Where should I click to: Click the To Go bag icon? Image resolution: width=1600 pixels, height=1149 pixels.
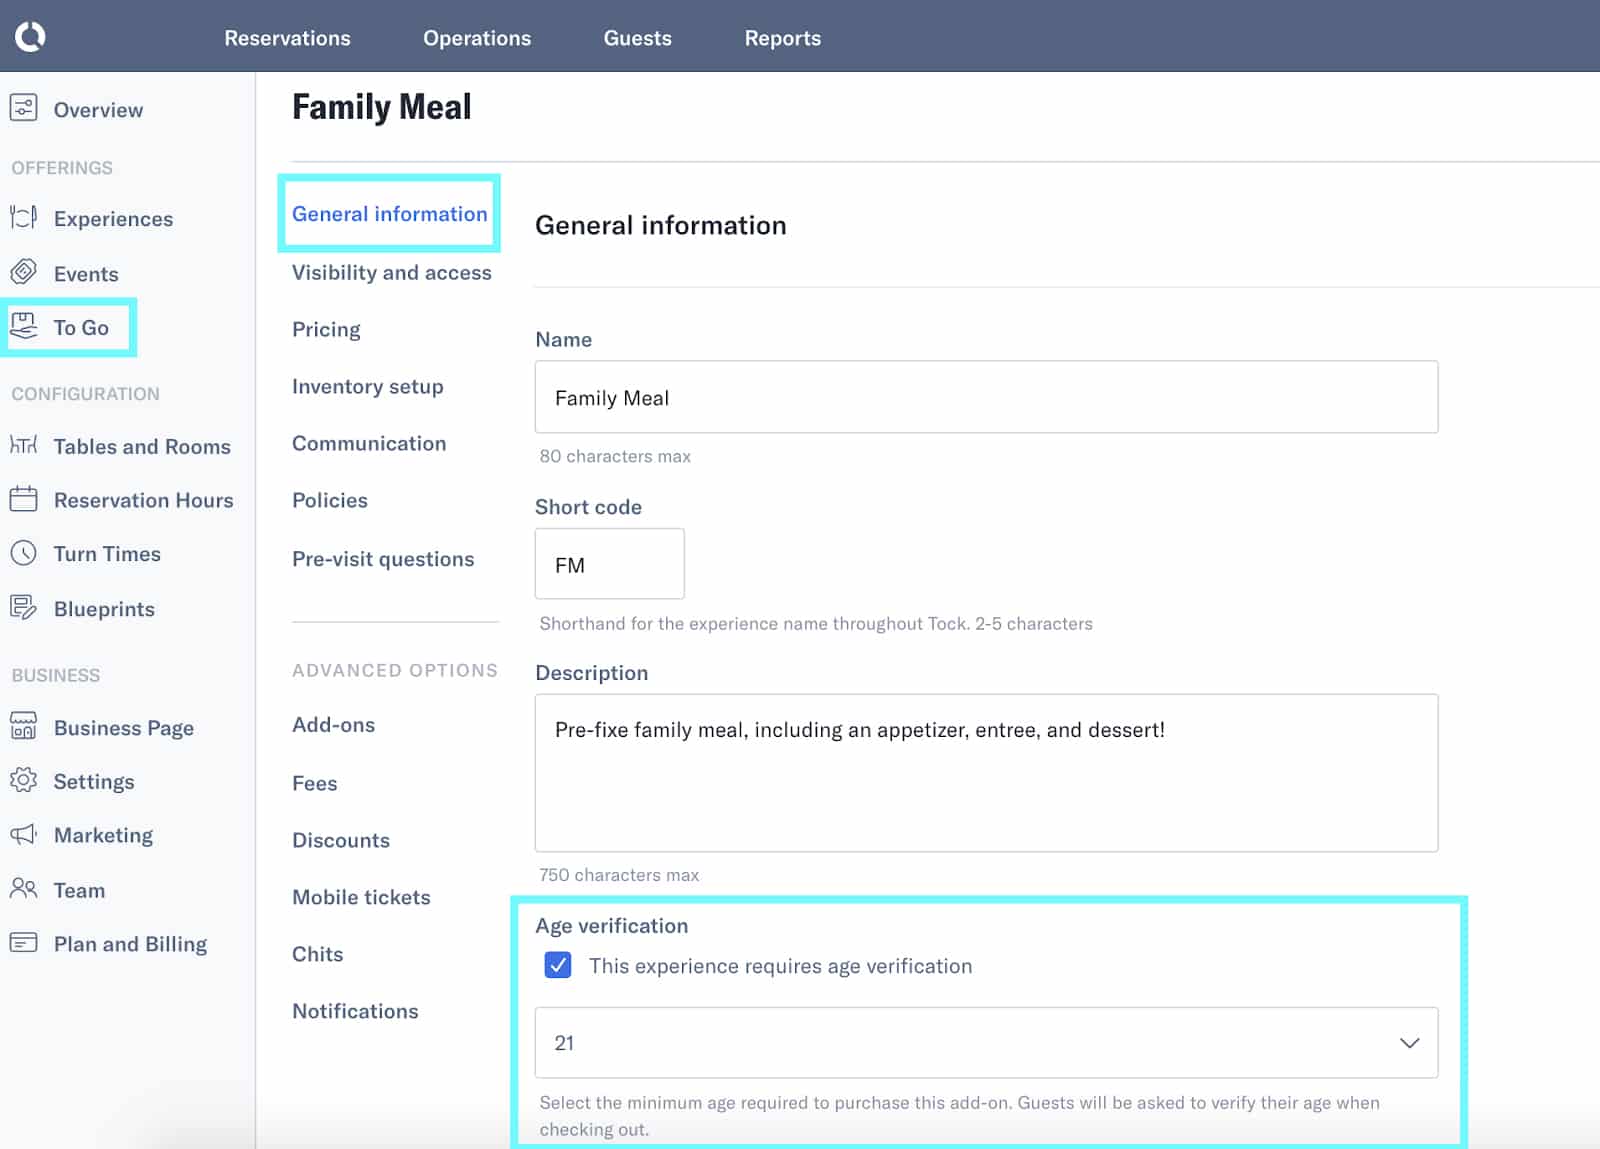pos(24,325)
